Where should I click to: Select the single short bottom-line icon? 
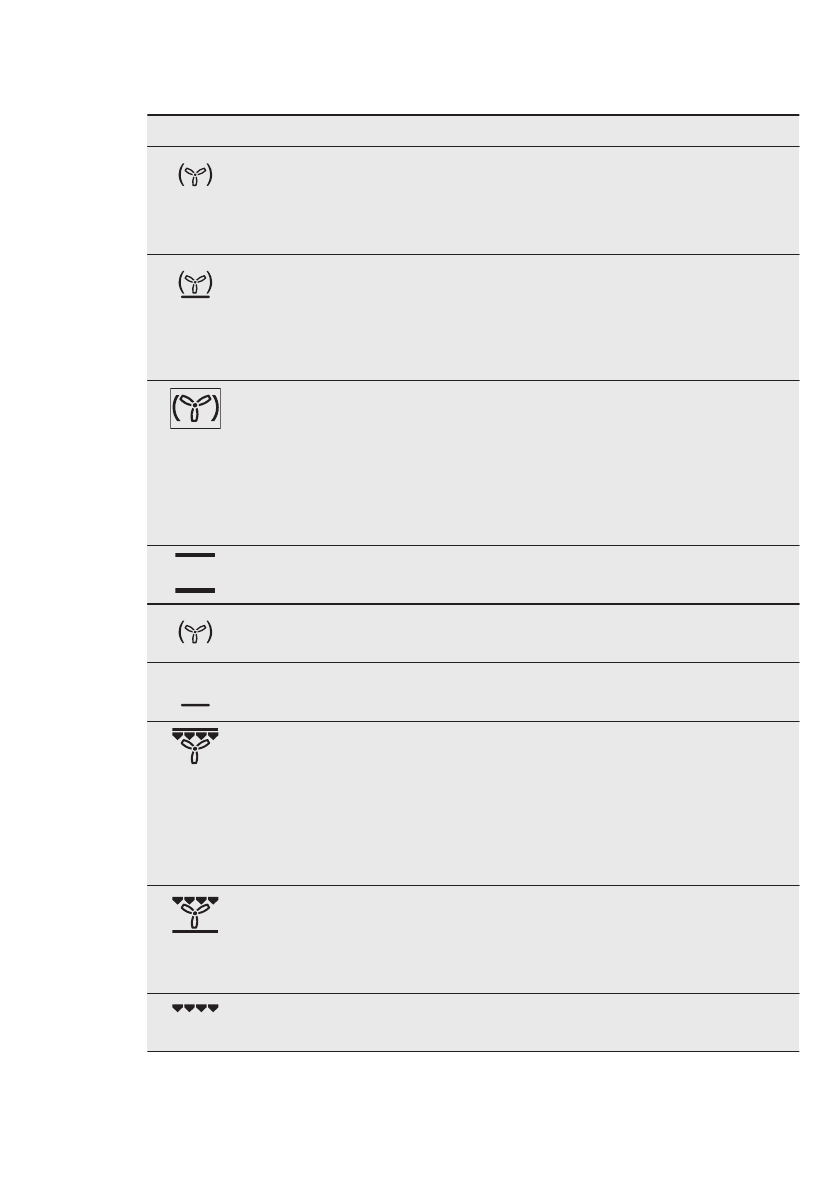pos(196,704)
